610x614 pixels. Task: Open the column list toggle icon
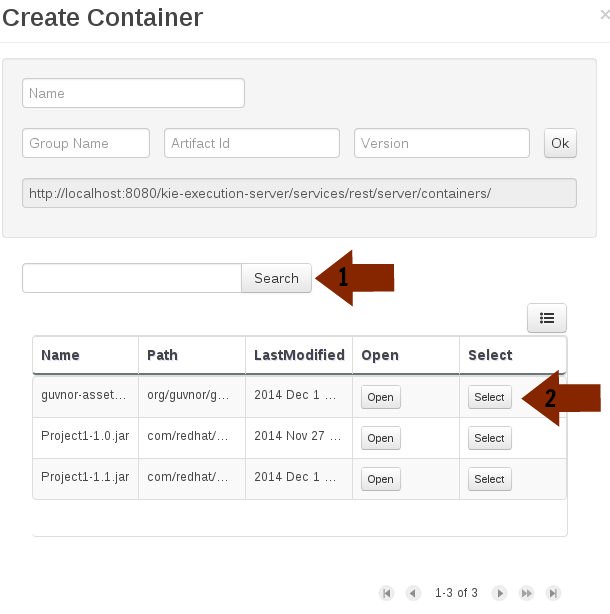[547, 318]
